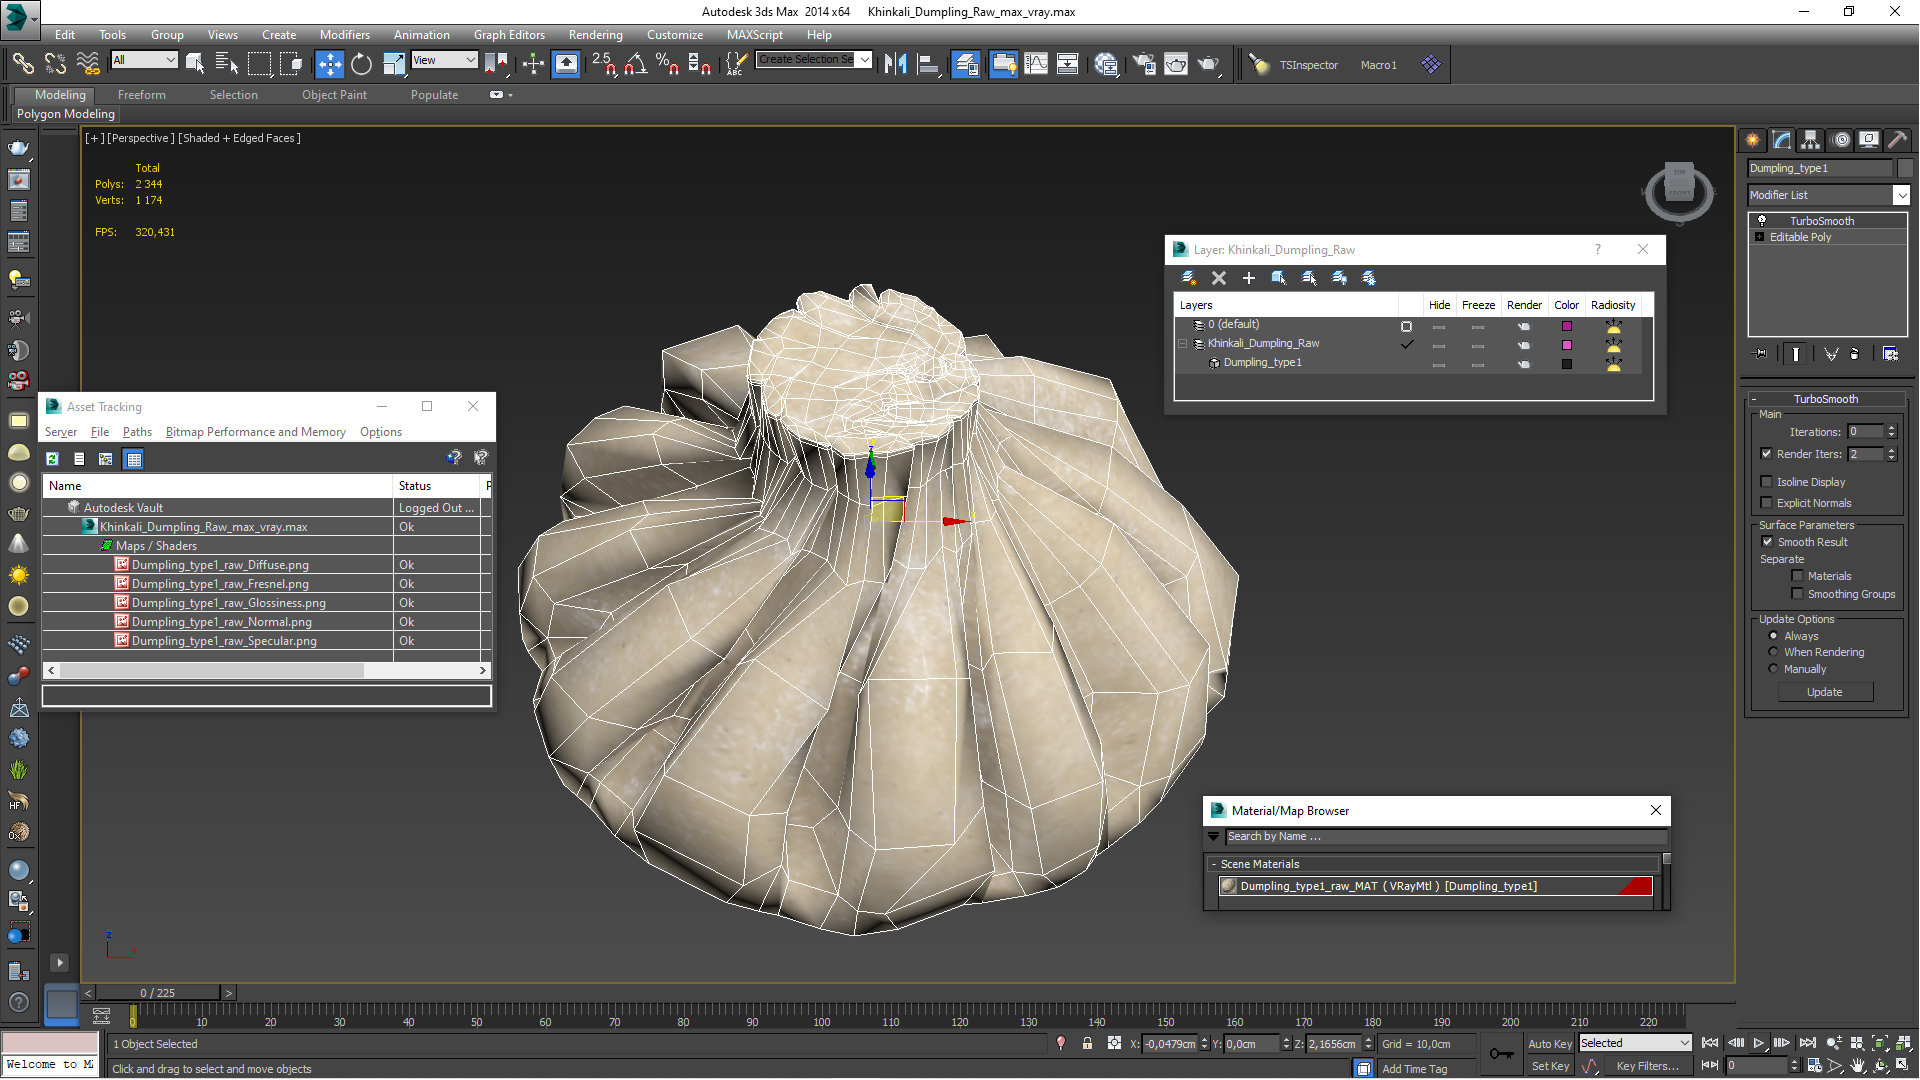Enable Separate by Materials checkbox
This screenshot has height=1080, width=1920.
pos(1797,576)
